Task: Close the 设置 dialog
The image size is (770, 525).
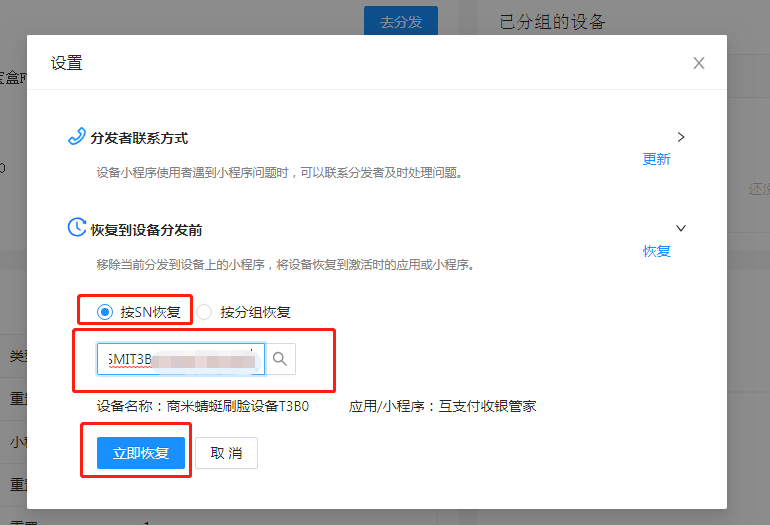Action: point(698,63)
